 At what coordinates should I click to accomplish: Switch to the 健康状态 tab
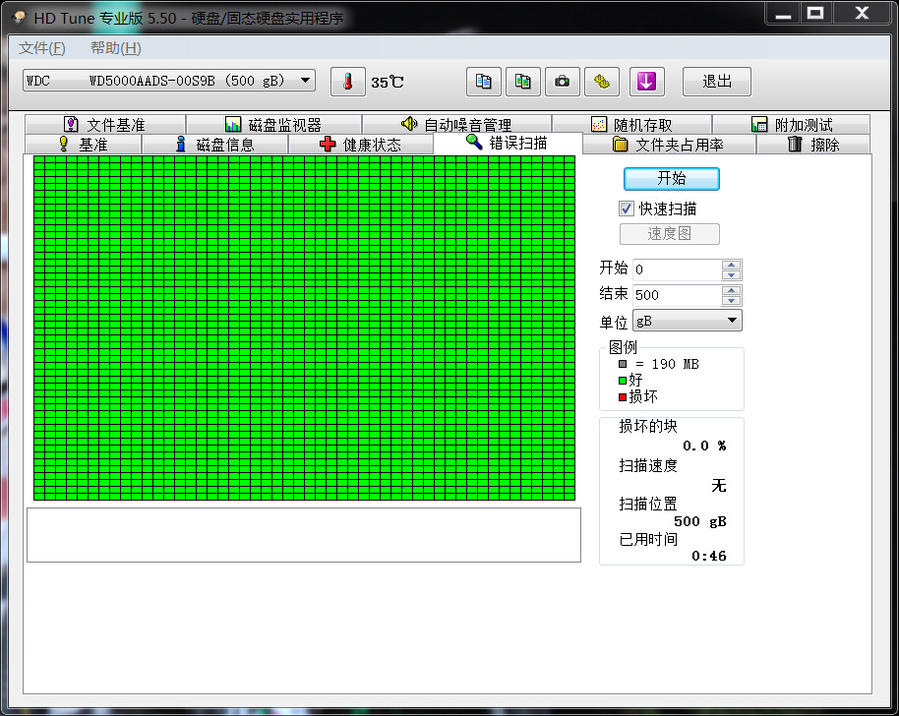click(361, 144)
